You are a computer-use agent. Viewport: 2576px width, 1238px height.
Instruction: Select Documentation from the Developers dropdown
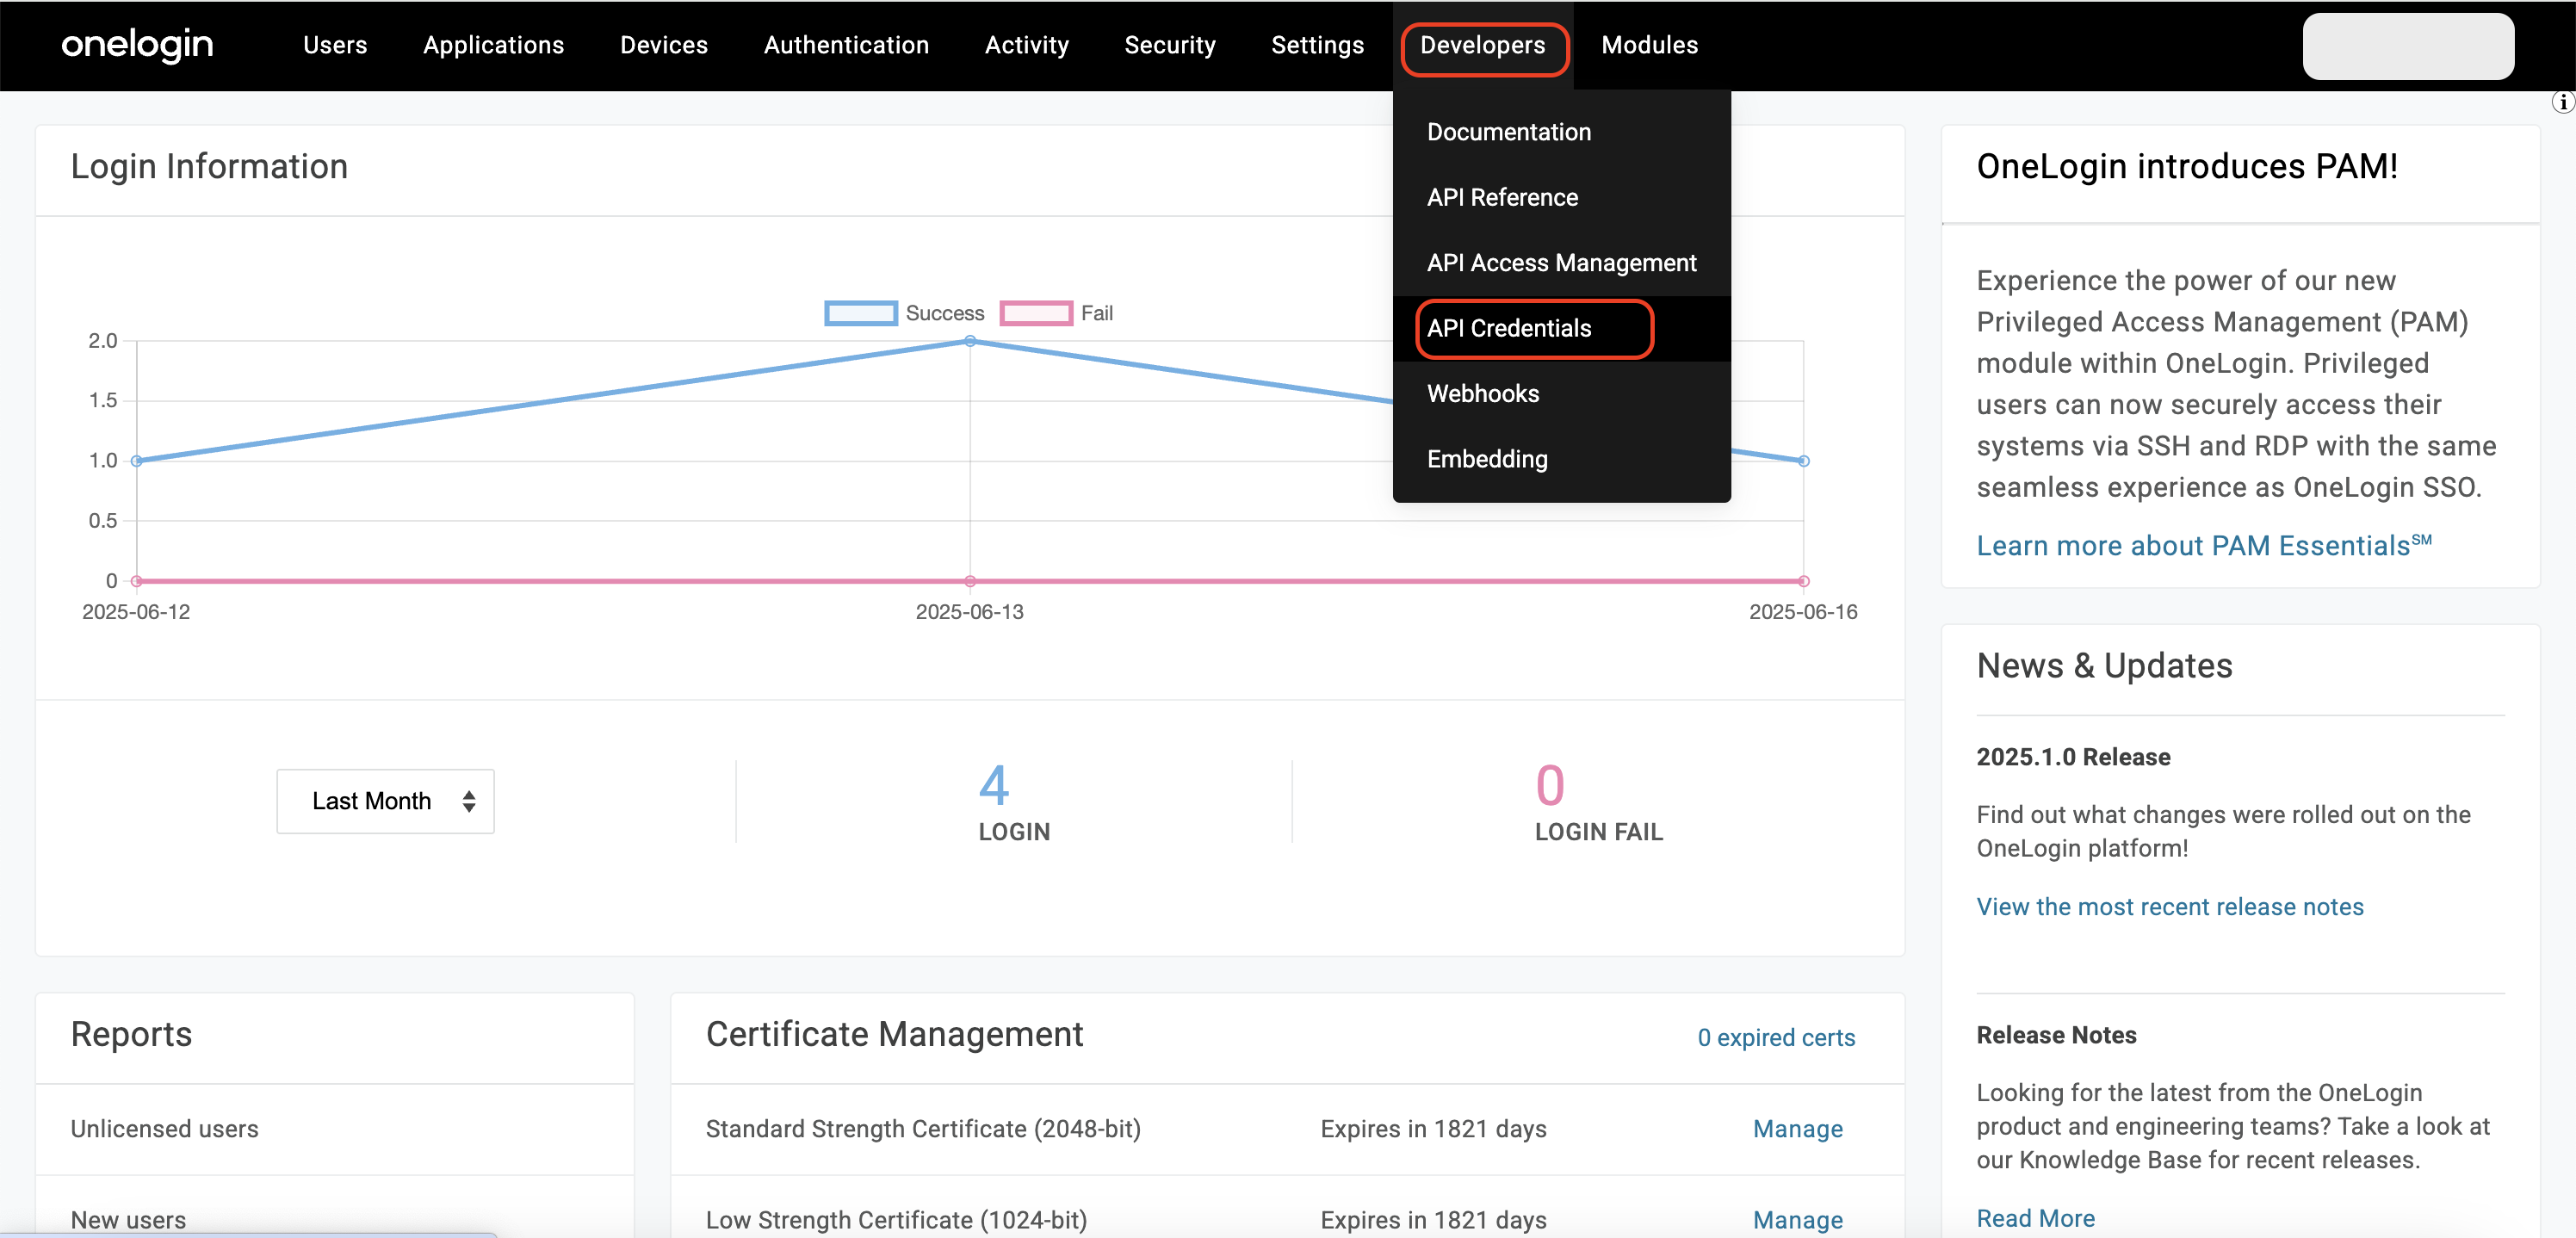pos(1561,132)
